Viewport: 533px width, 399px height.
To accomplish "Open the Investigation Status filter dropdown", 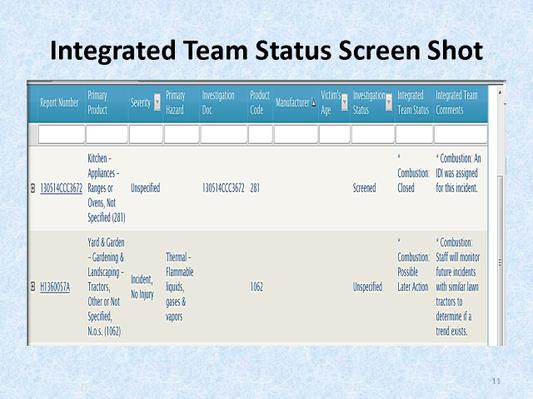I will click(389, 102).
